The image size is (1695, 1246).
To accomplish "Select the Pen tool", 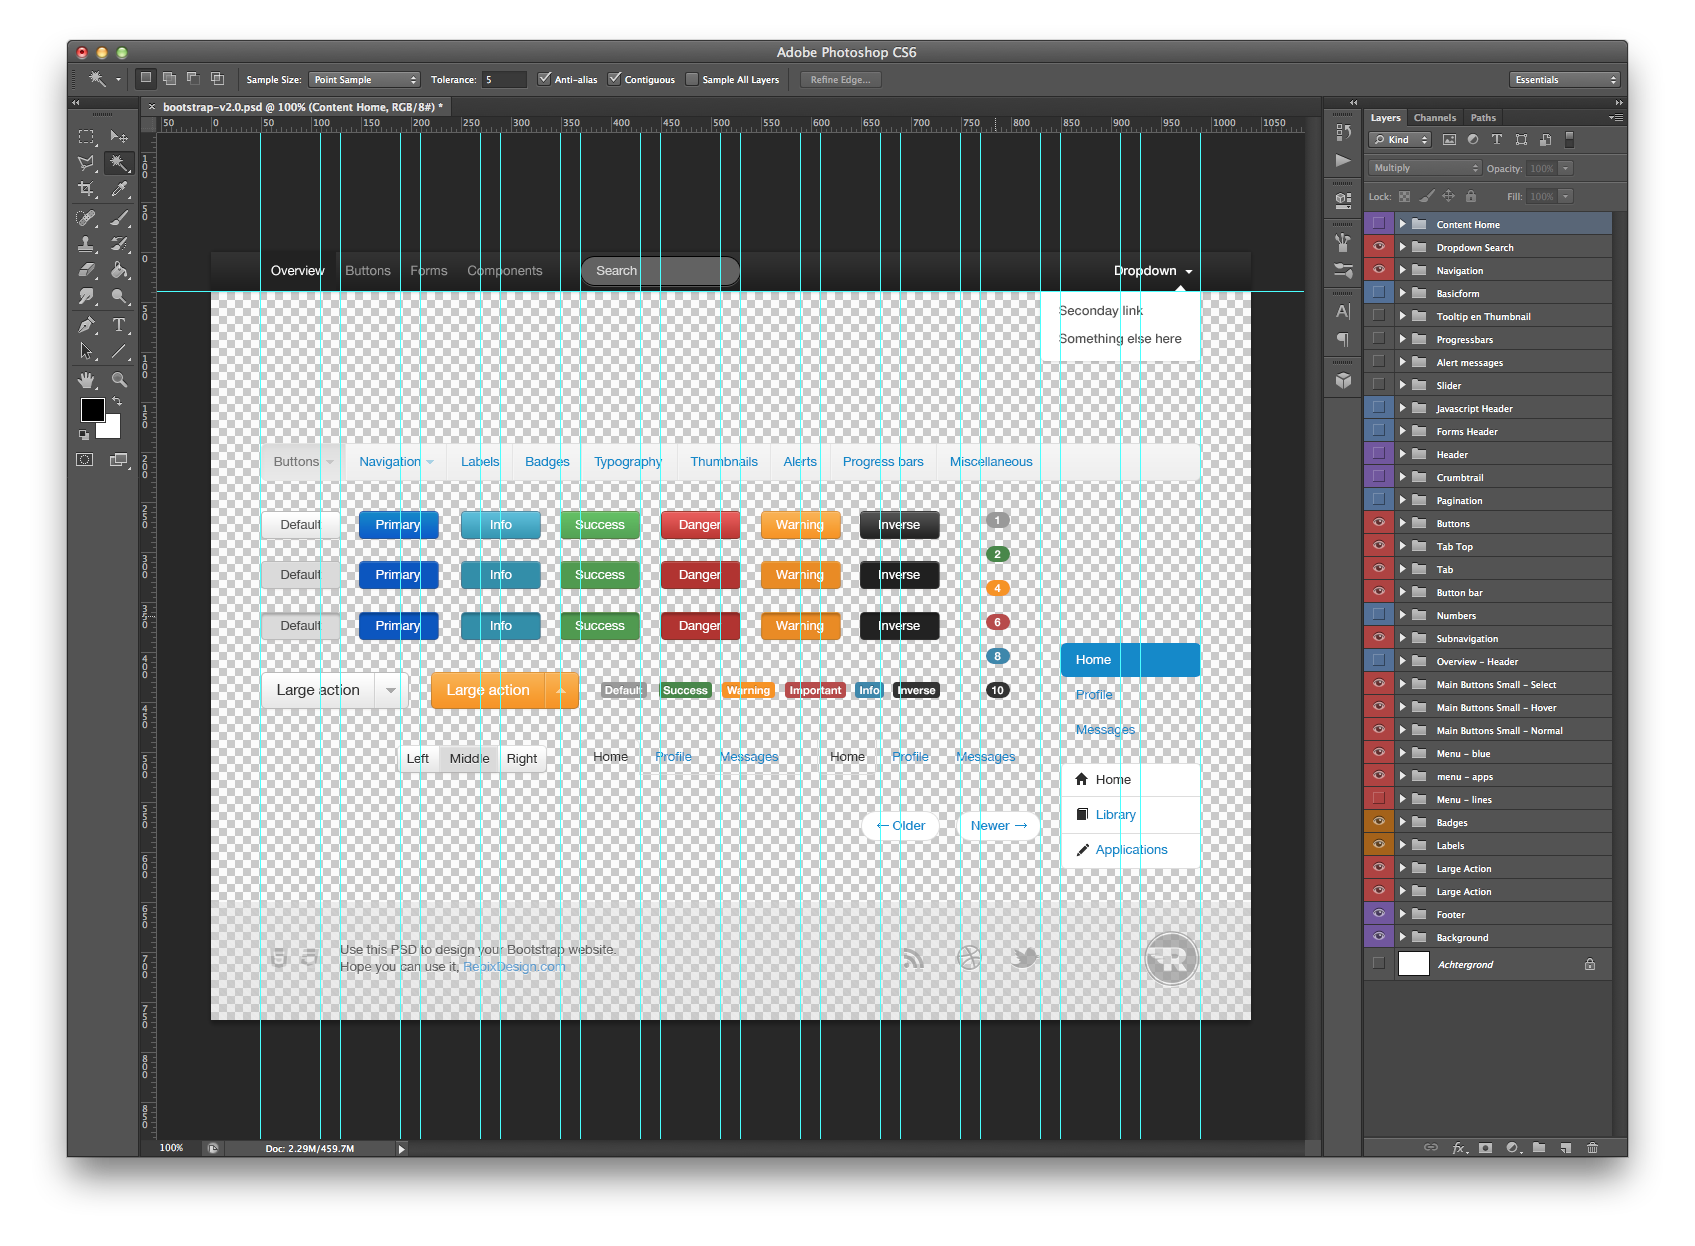I will (x=87, y=325).
